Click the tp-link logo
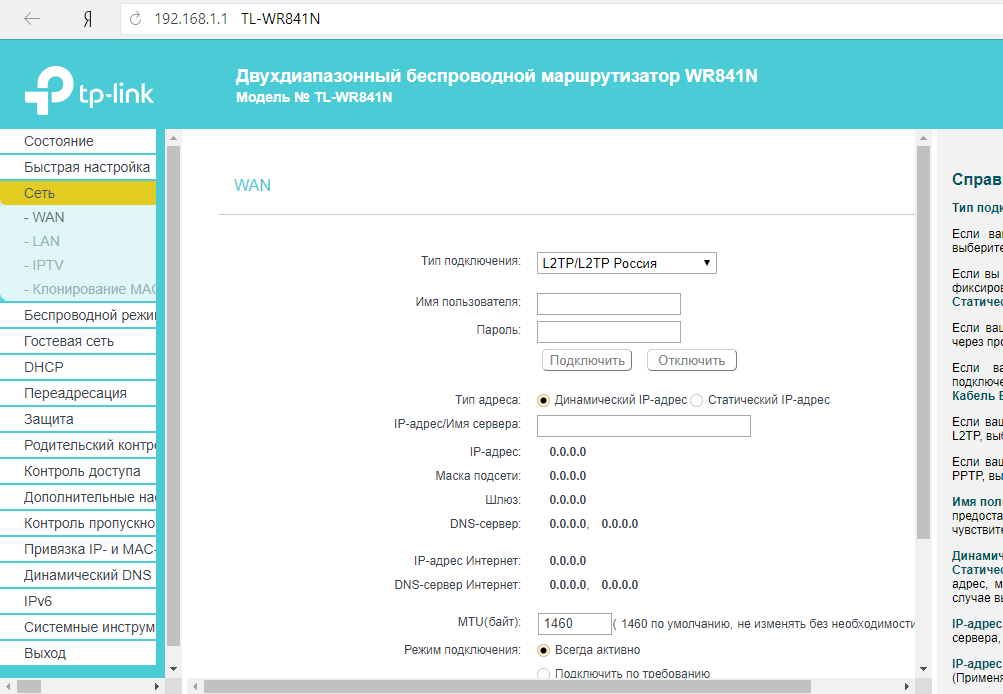This screenshot has width=1003, height=694. point(90,90)
